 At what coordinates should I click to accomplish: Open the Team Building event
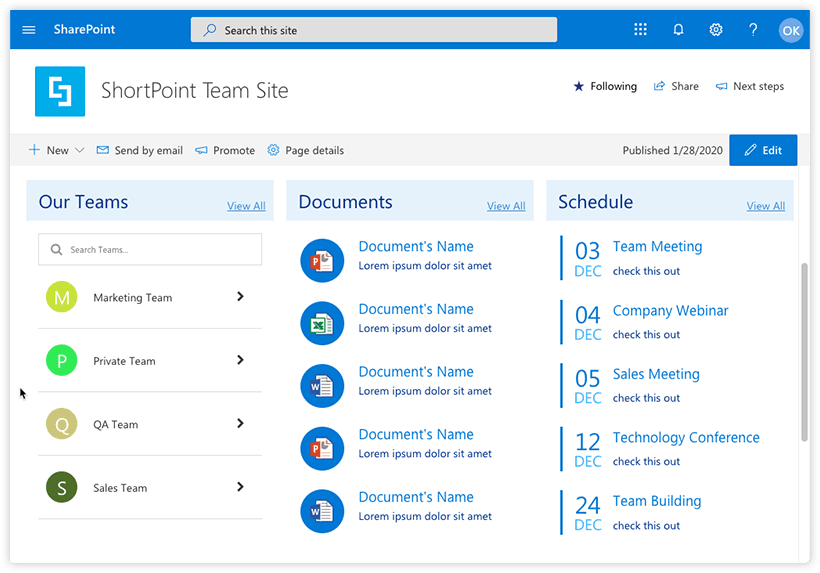click(x=657, y=501)
